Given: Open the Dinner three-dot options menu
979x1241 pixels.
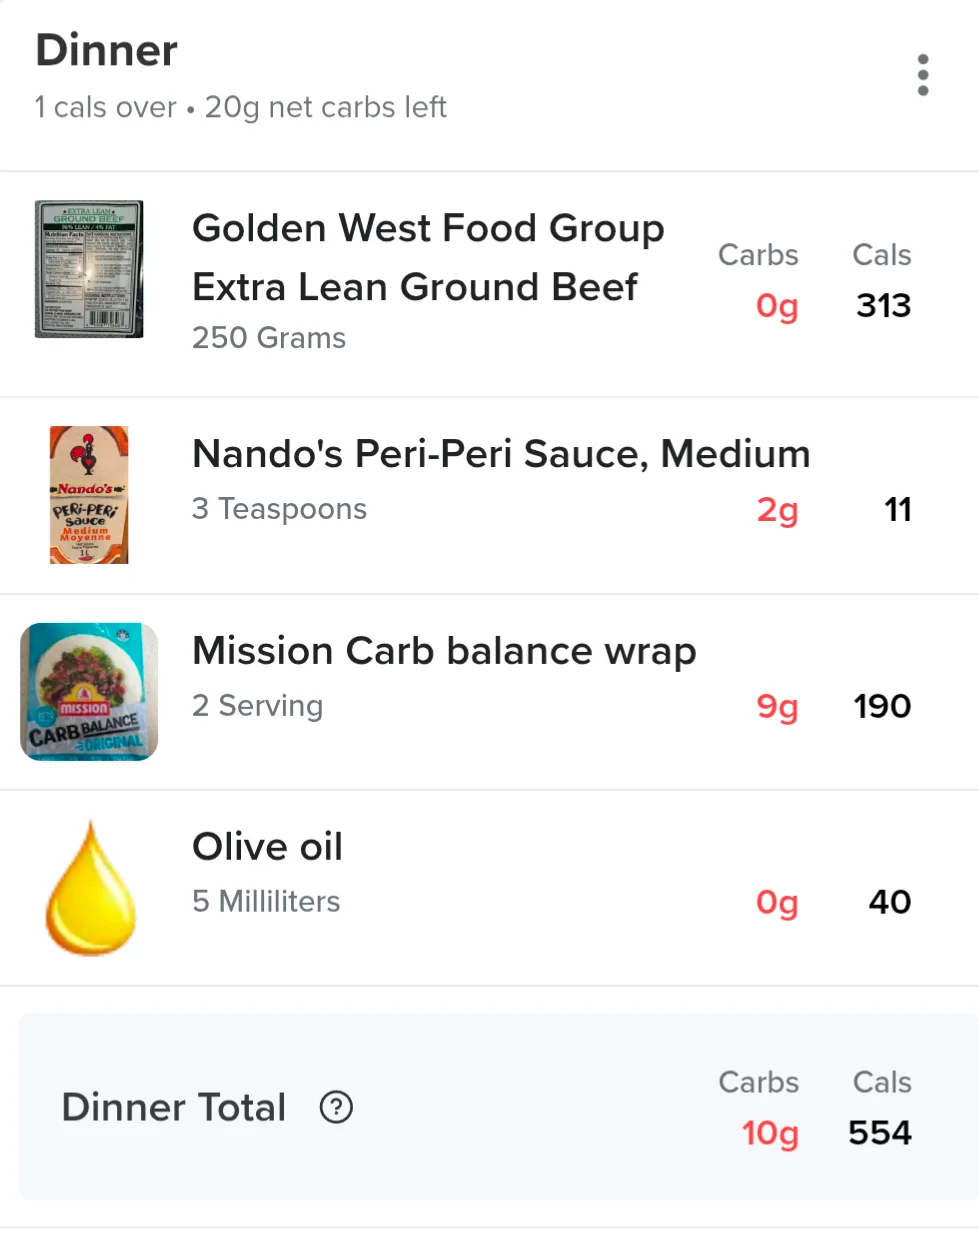Looking at the screenshot, I should click(922, 75).
